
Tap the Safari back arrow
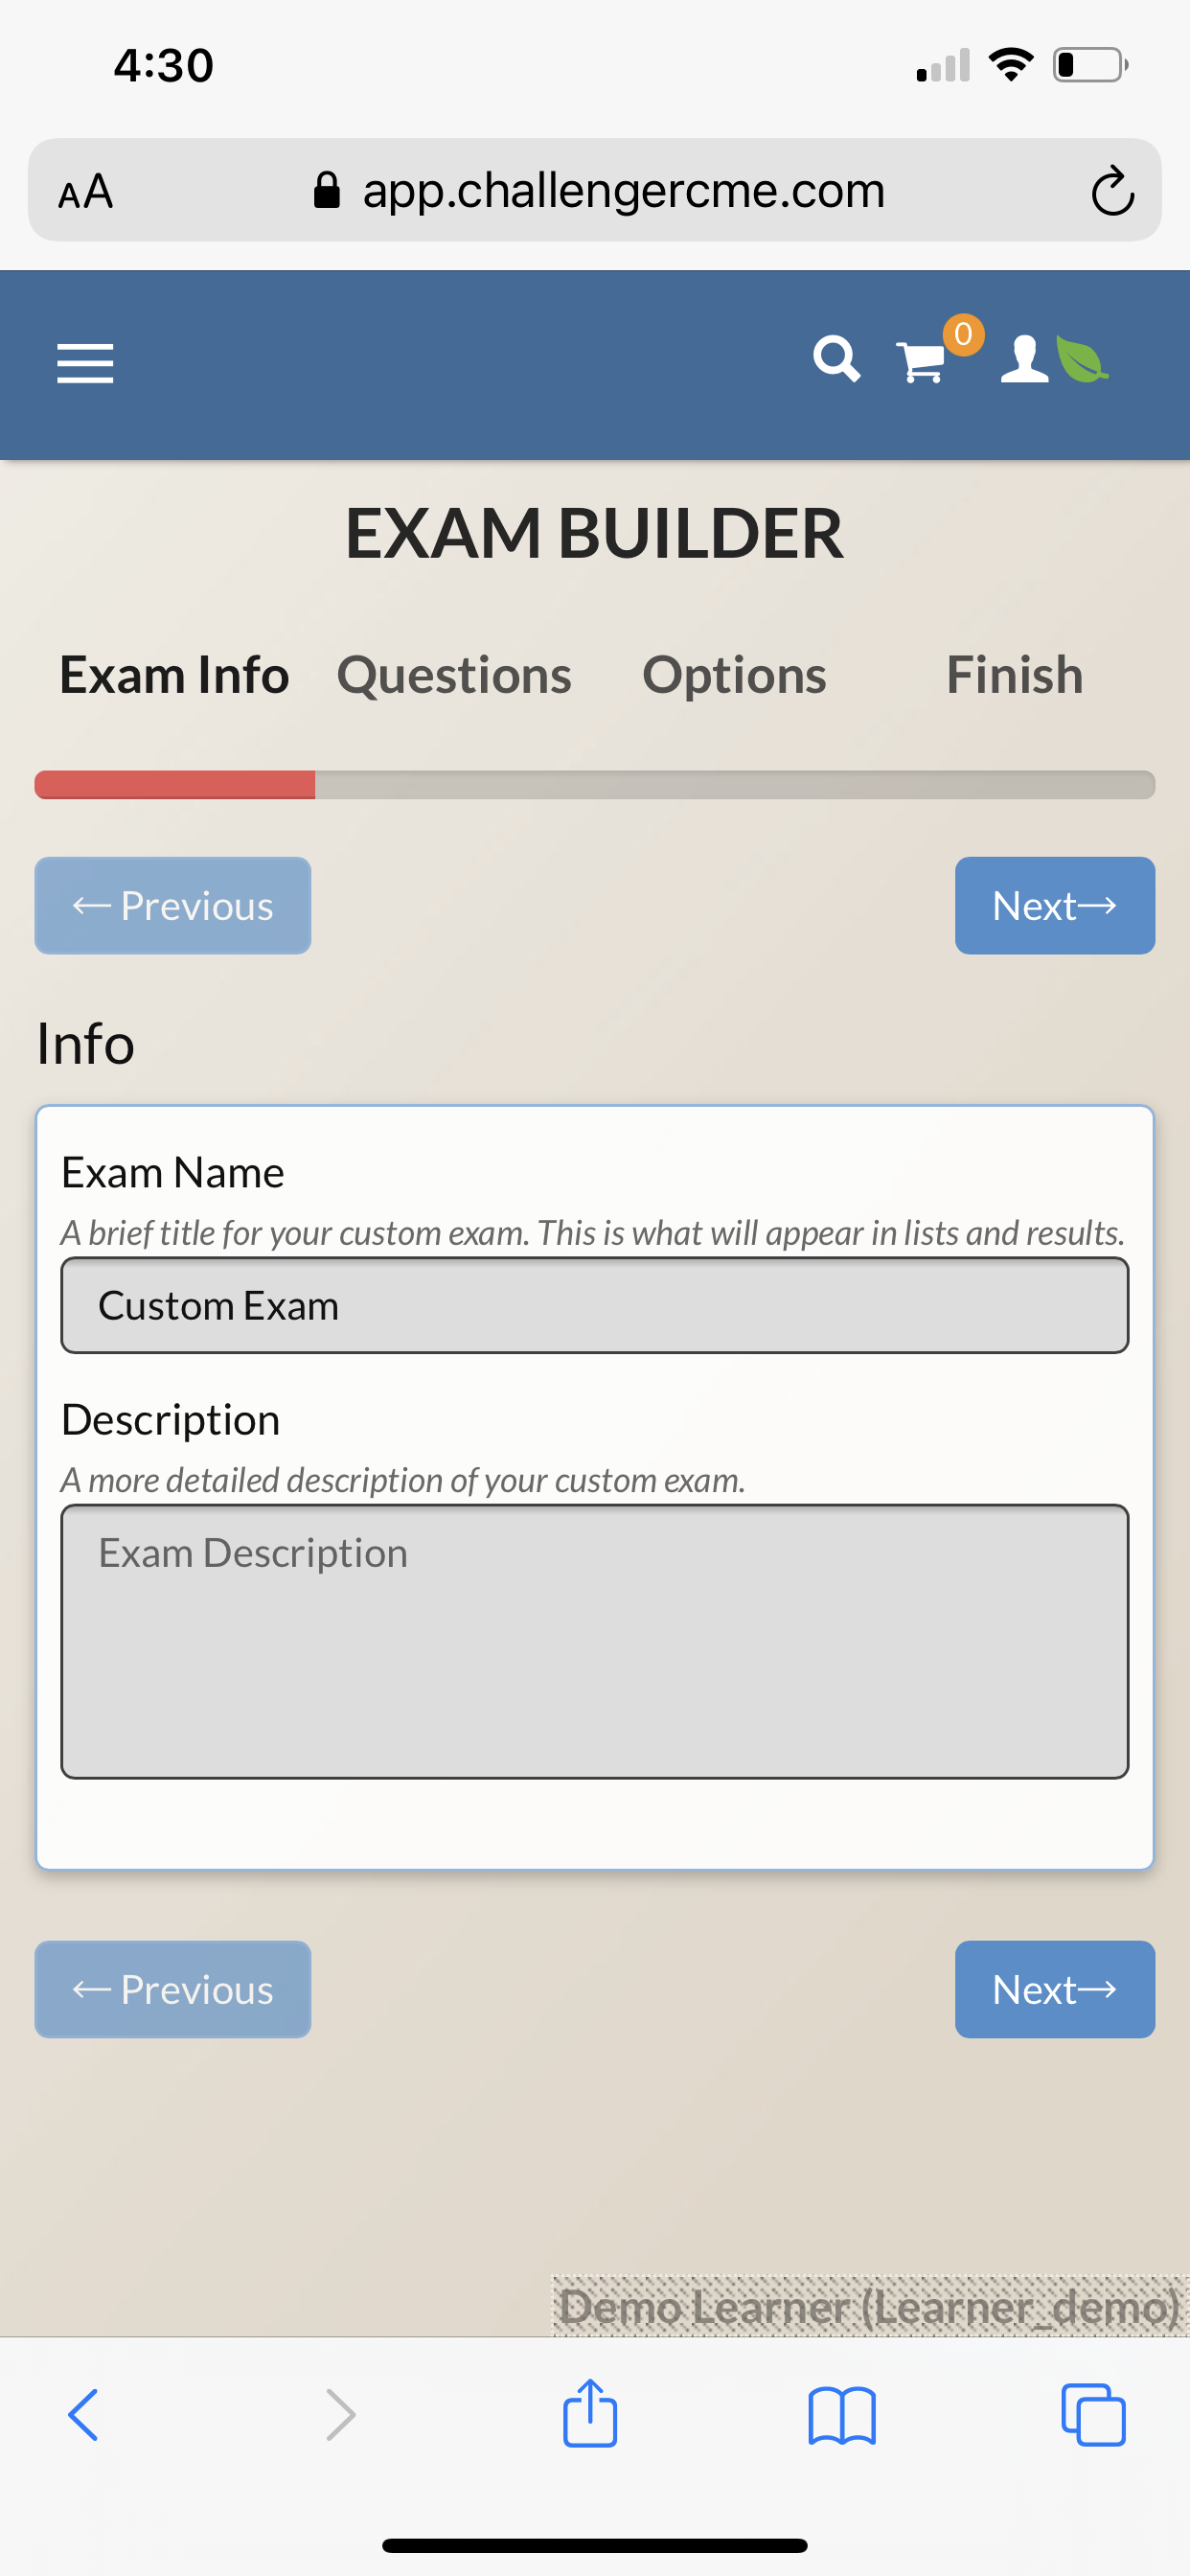(x=83, y=2415)
